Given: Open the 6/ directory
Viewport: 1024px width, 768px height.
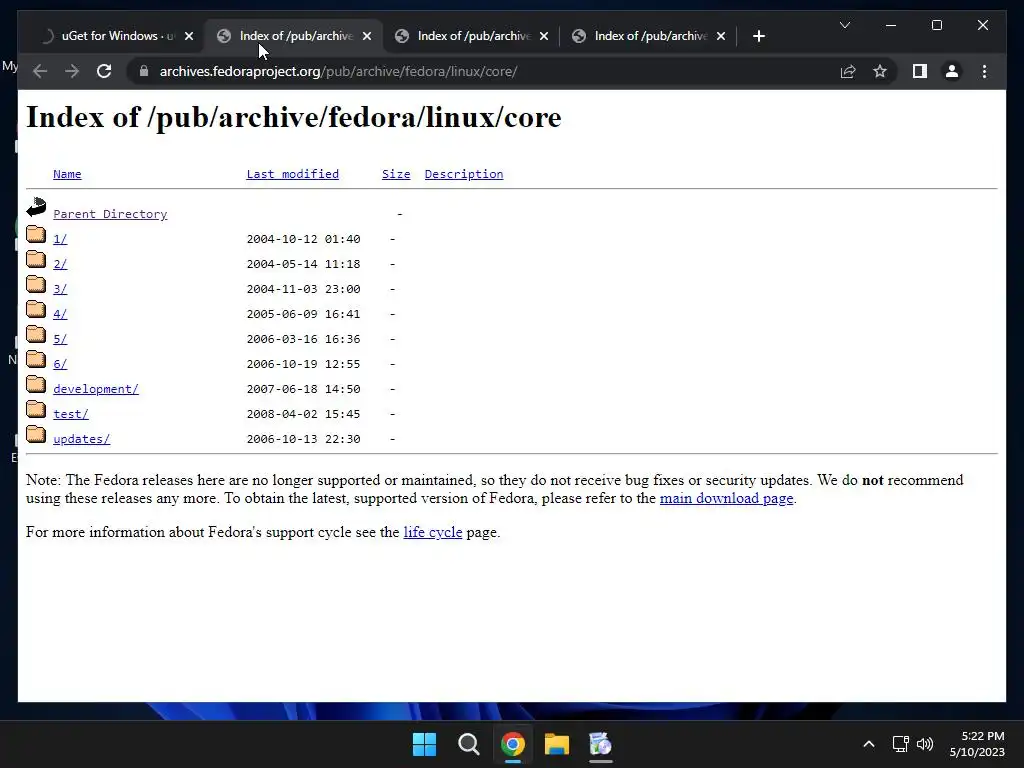Looking at the screenshot, I should pyautogui.click(x=59, y=364).
